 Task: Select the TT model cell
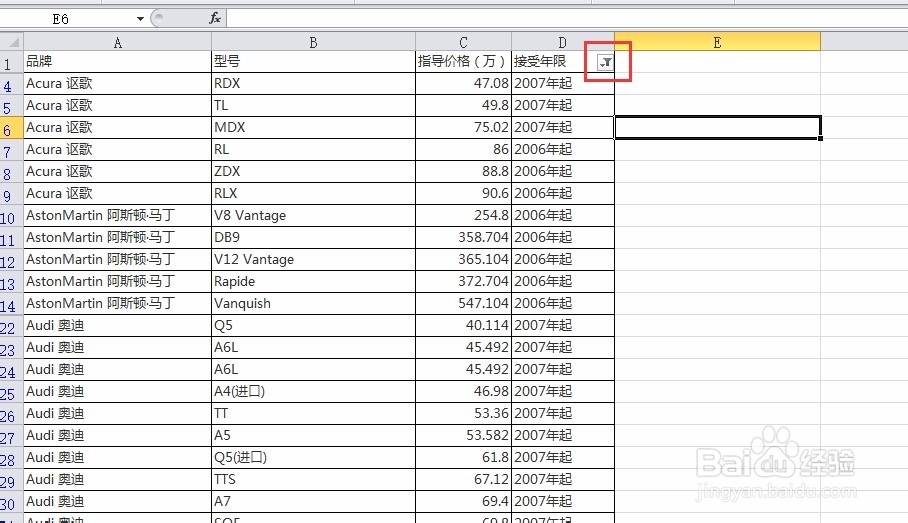tap(313, 414)
